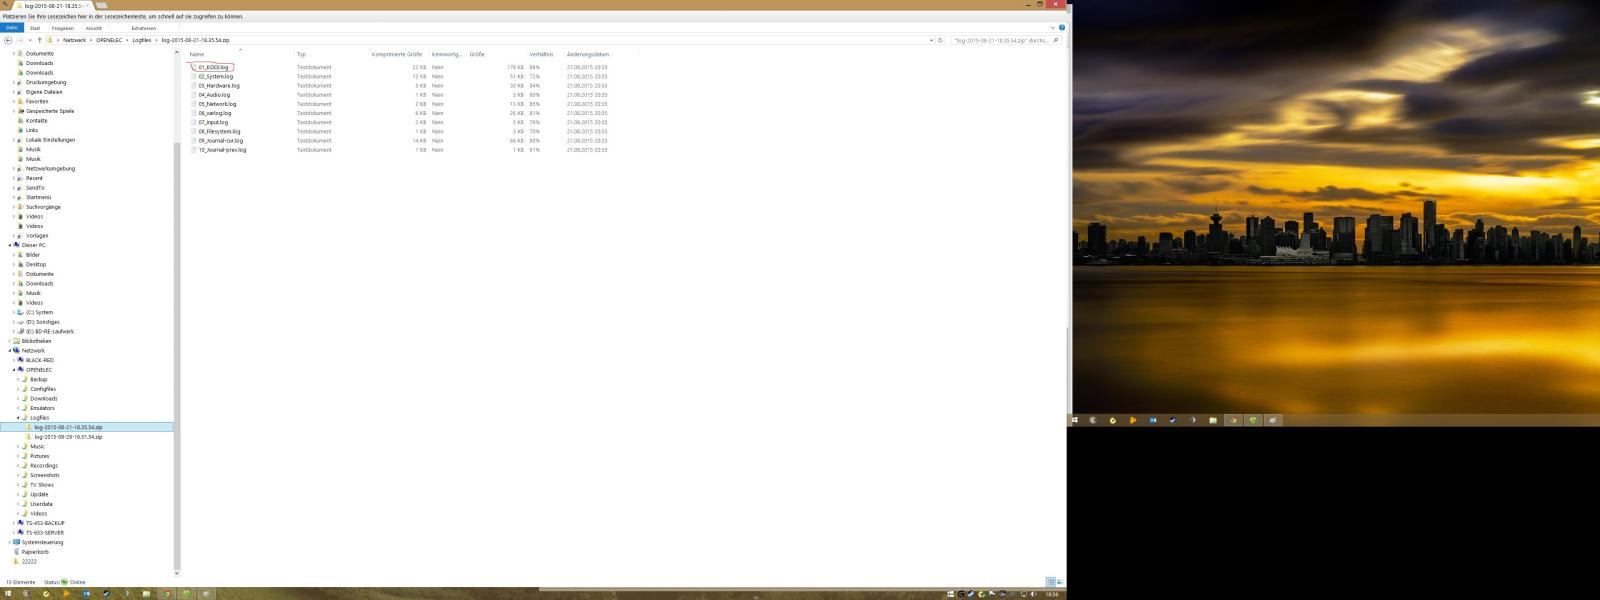1600x600 pixels.
Task: Switch to the Ansicht ribbon tab
Action: click(94, 28)
